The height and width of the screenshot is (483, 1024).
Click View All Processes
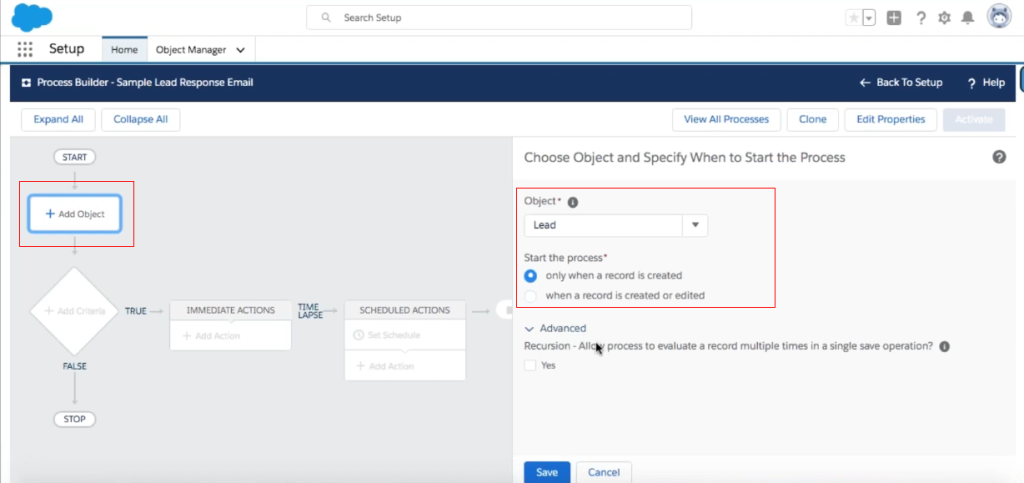coord(726,119)
